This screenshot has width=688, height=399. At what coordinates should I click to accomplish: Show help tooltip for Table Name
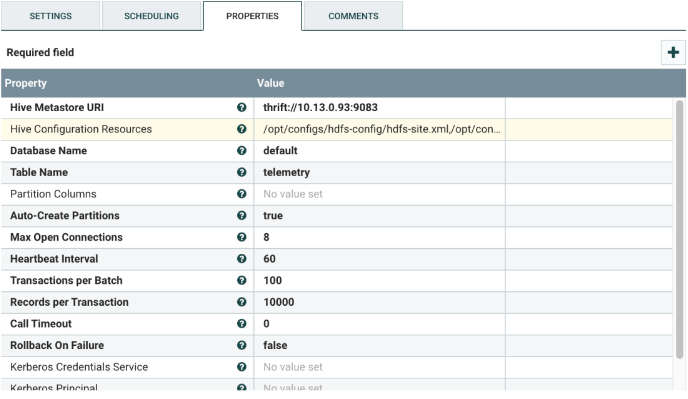tap(241, 172)
